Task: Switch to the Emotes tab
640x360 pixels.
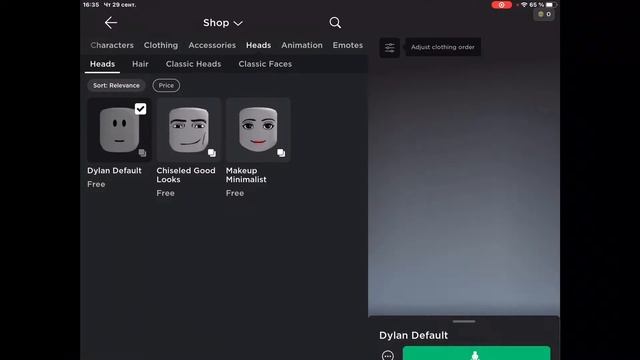Action: tap(347, 45)
